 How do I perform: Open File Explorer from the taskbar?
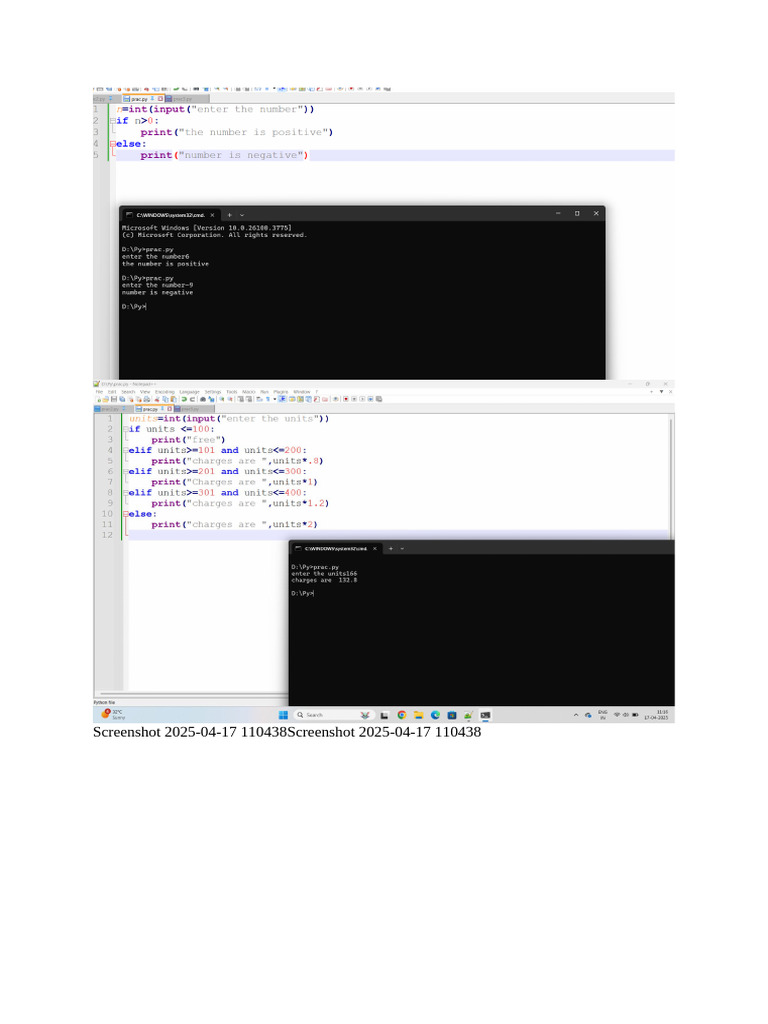click(x=418, y=715)
